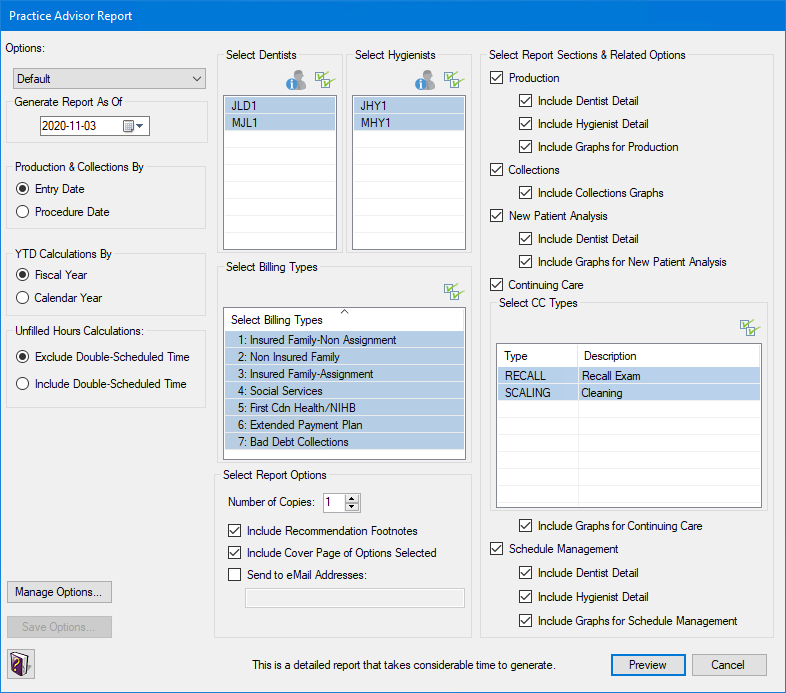Uncheck Include Recommendation Footnotes
Viewport: 786px width, 693px height.
[235, 531]
